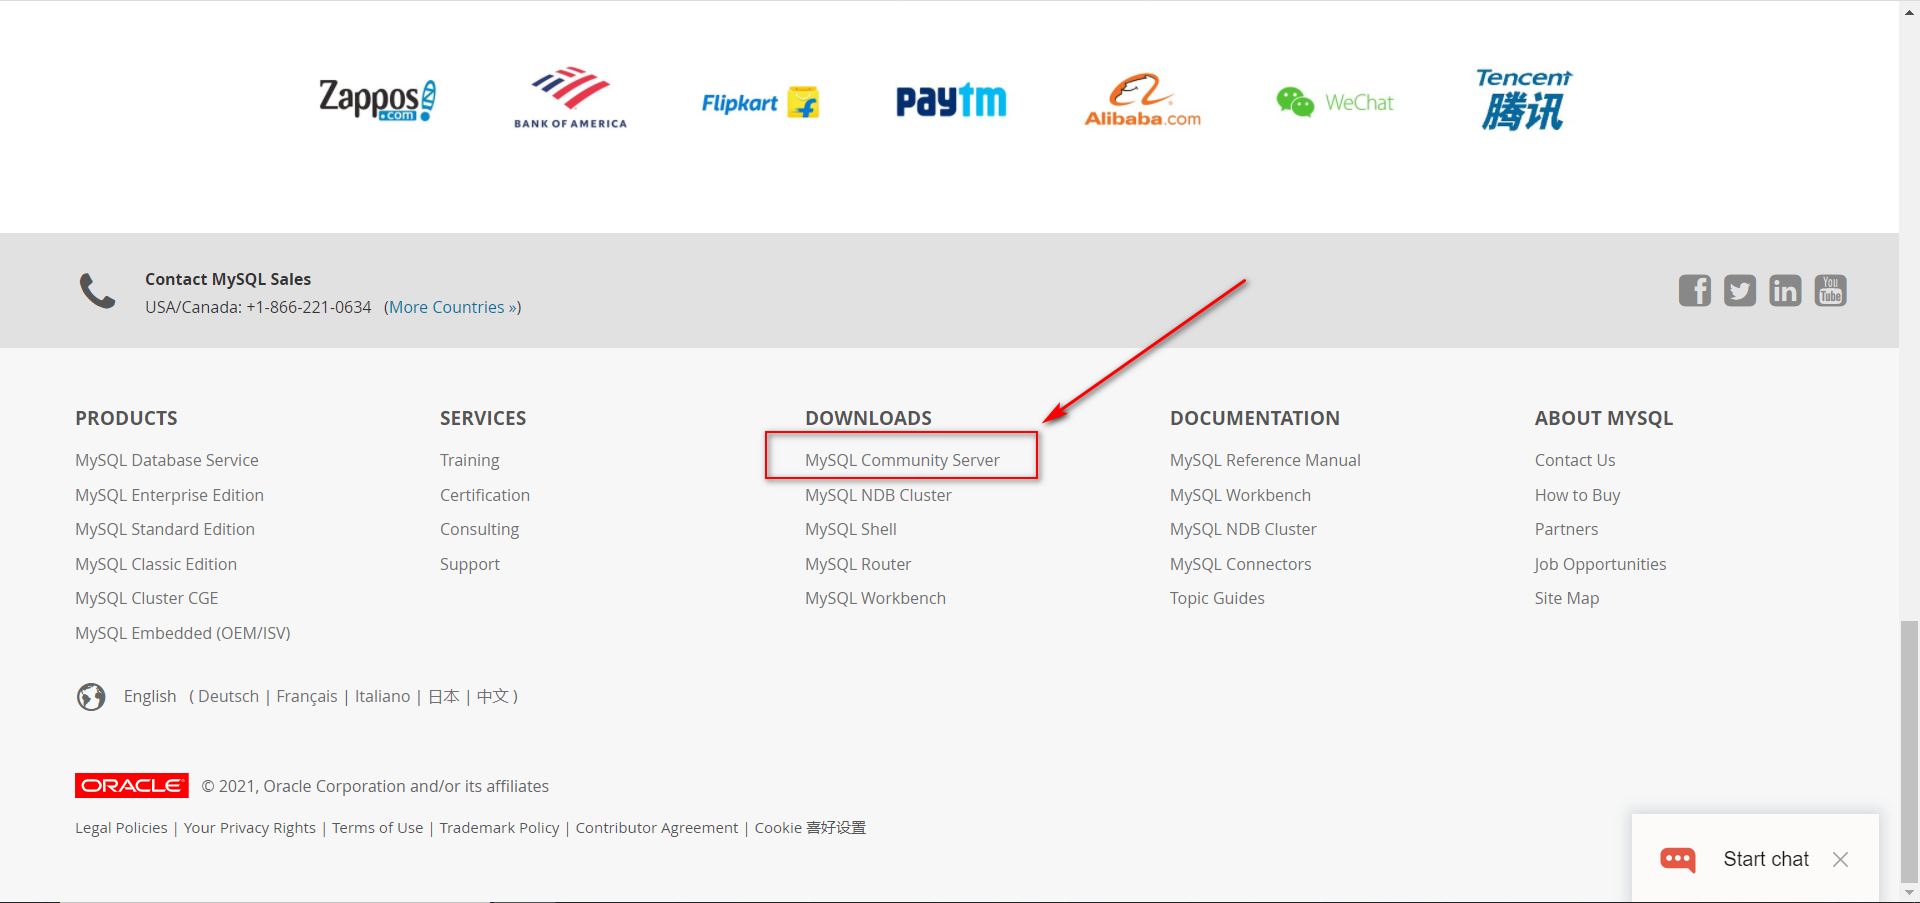Open MySQL Classic Edition link
The width and height of the screenshot is (1920, 903).
coord(156,564)
